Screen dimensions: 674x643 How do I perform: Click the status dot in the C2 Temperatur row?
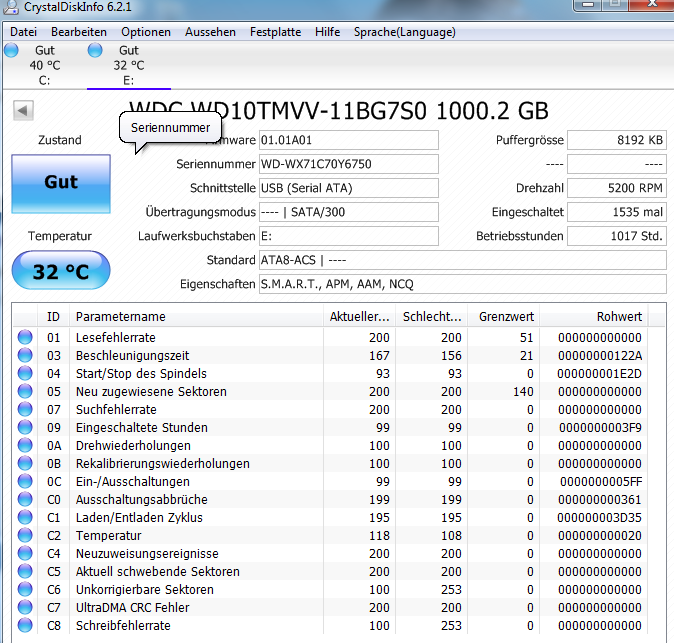pyautogui.click(x=25, y=536)
